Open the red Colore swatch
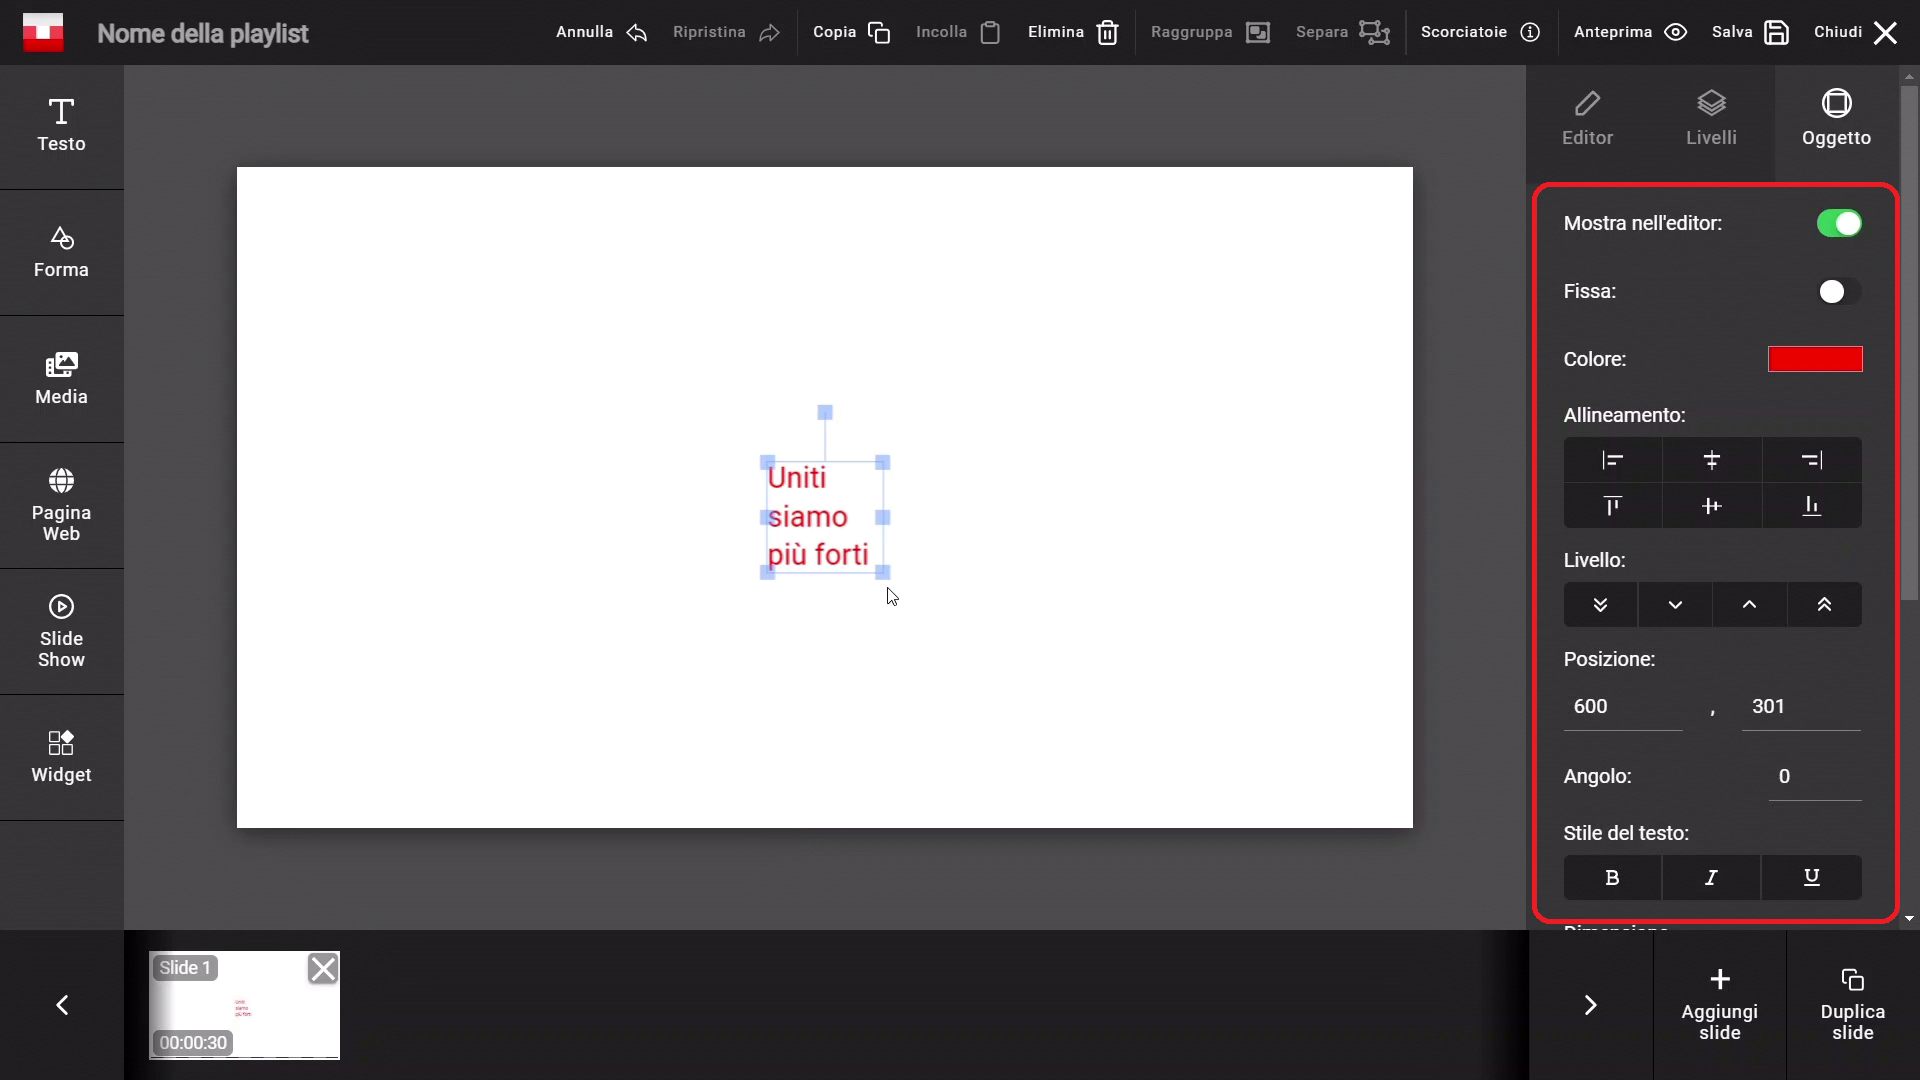Viewport: 1920px width, 1080px height. pyautogui.click(x=1814, y=359)
